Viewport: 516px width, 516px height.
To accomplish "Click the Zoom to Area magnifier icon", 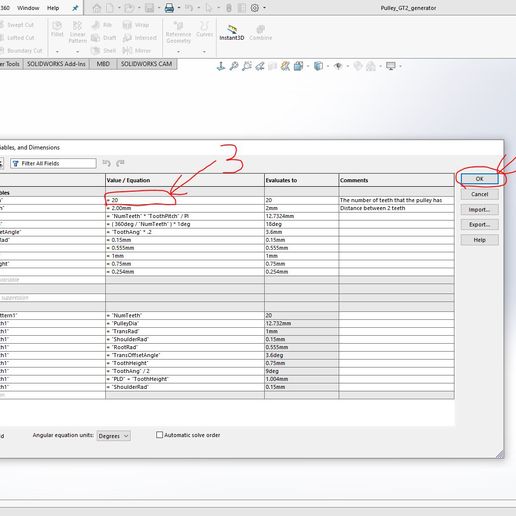I will 247,66.
